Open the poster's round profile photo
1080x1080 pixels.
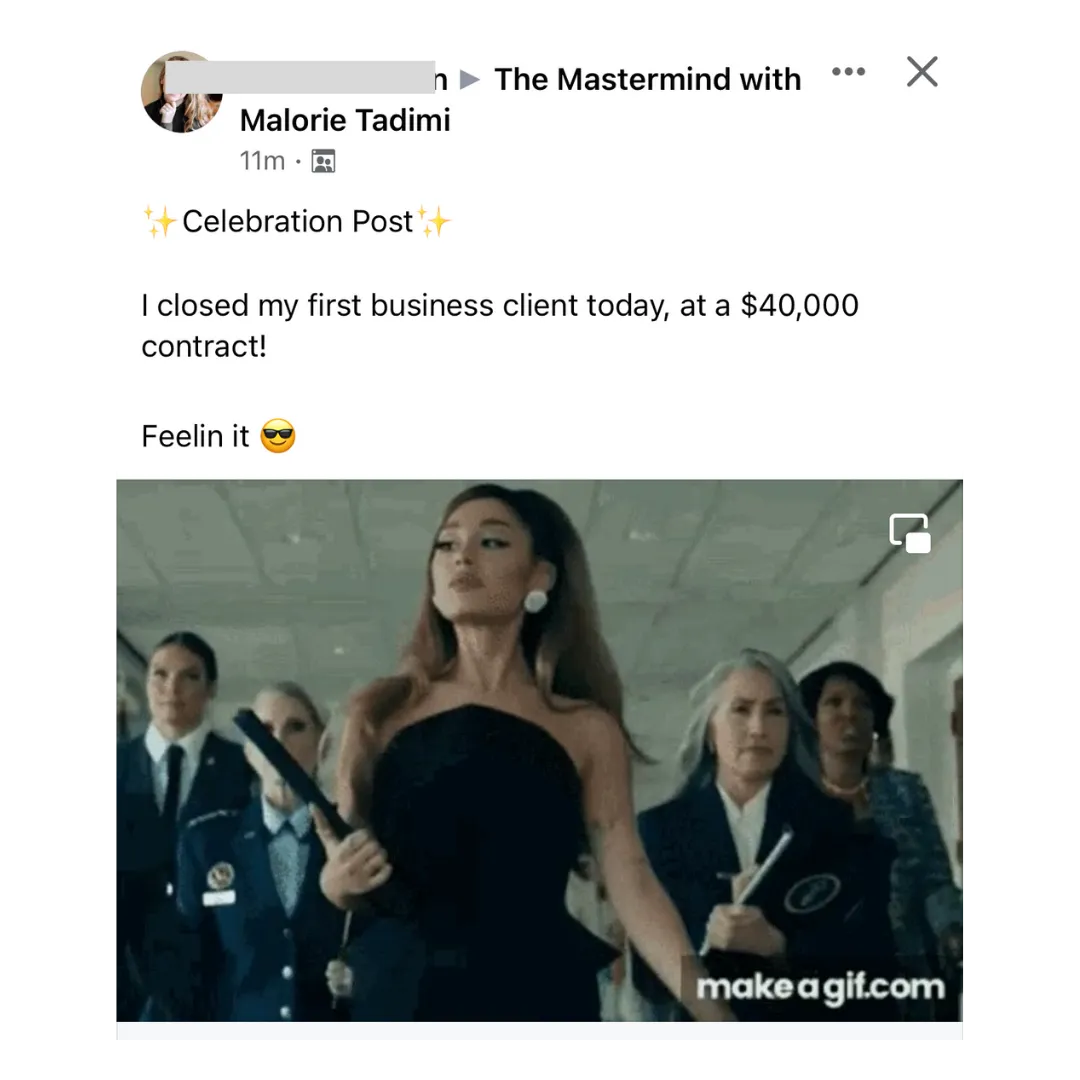tap(182, 92)
